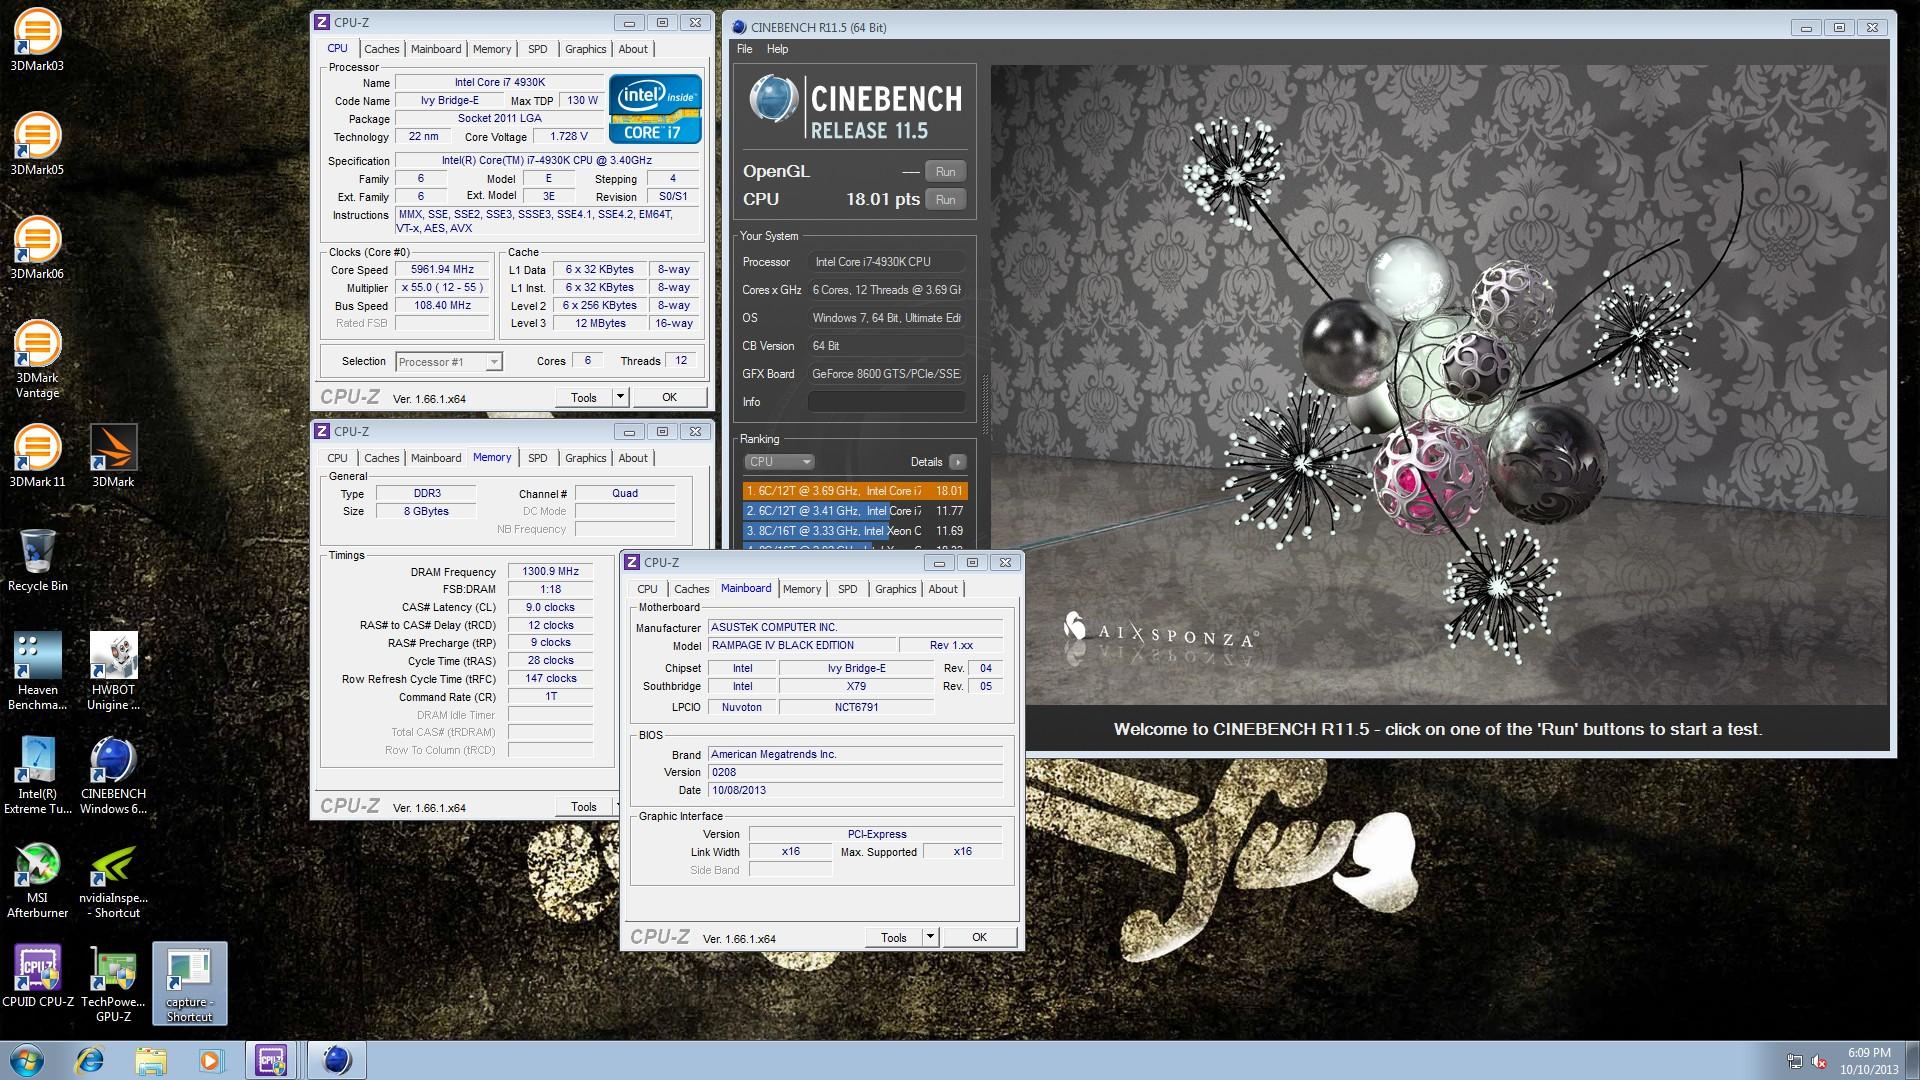Viewport: 1920px width, 1080px height.
Task: Run the CPU test in CINEBENCH
Action: click(945, 199)
